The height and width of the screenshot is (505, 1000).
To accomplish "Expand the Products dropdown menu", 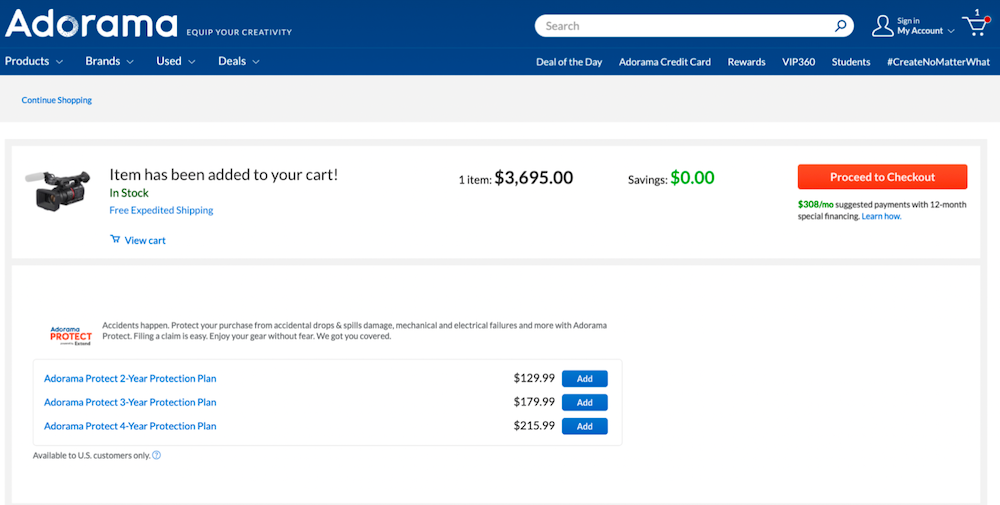I will click(34, 61).
